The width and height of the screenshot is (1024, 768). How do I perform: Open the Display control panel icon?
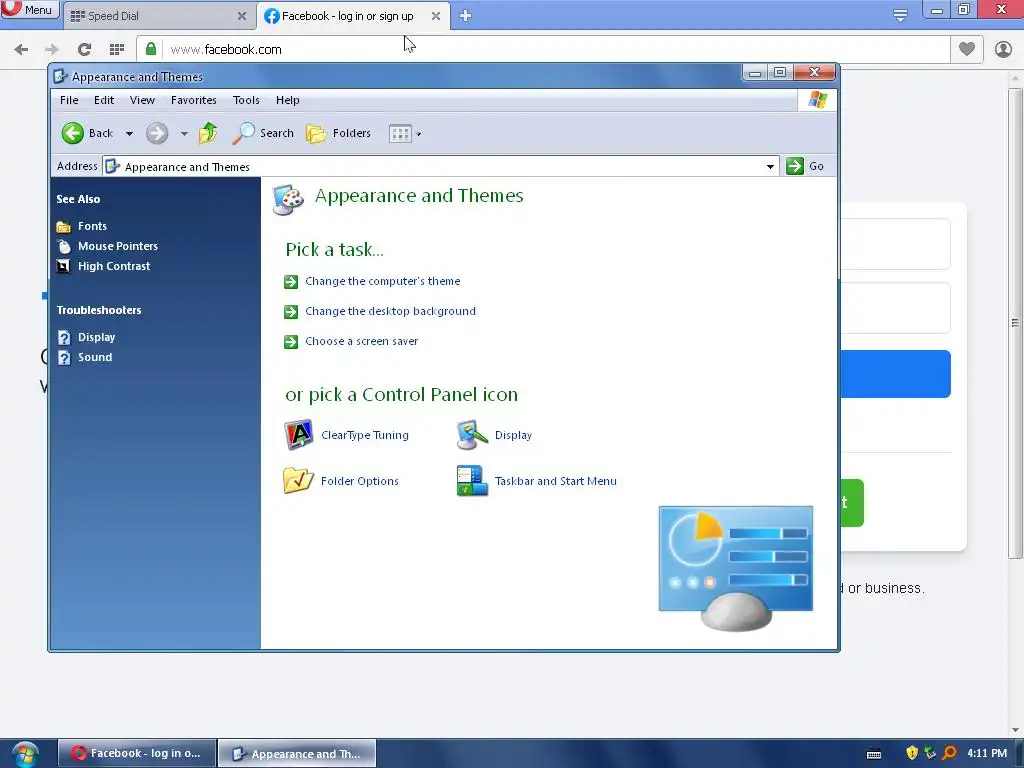click(x=472, y=435)
